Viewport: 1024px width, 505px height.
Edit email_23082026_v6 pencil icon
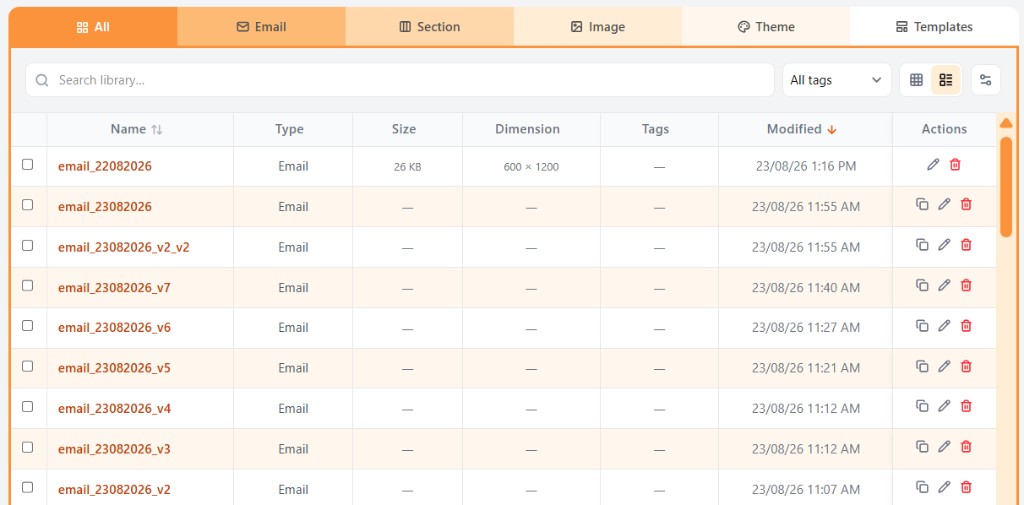[x=944, y=325]
